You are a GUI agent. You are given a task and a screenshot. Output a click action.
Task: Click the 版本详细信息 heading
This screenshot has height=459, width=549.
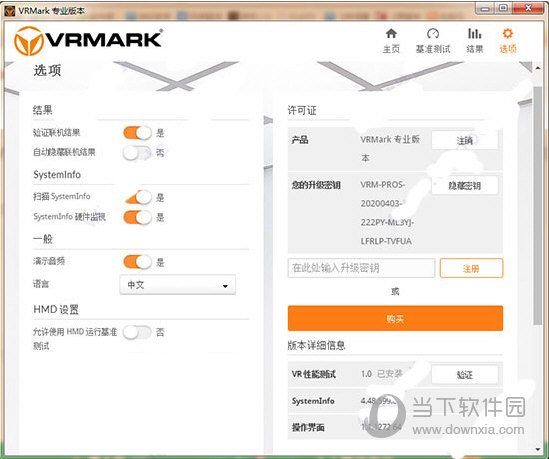[x=317, y=346]
